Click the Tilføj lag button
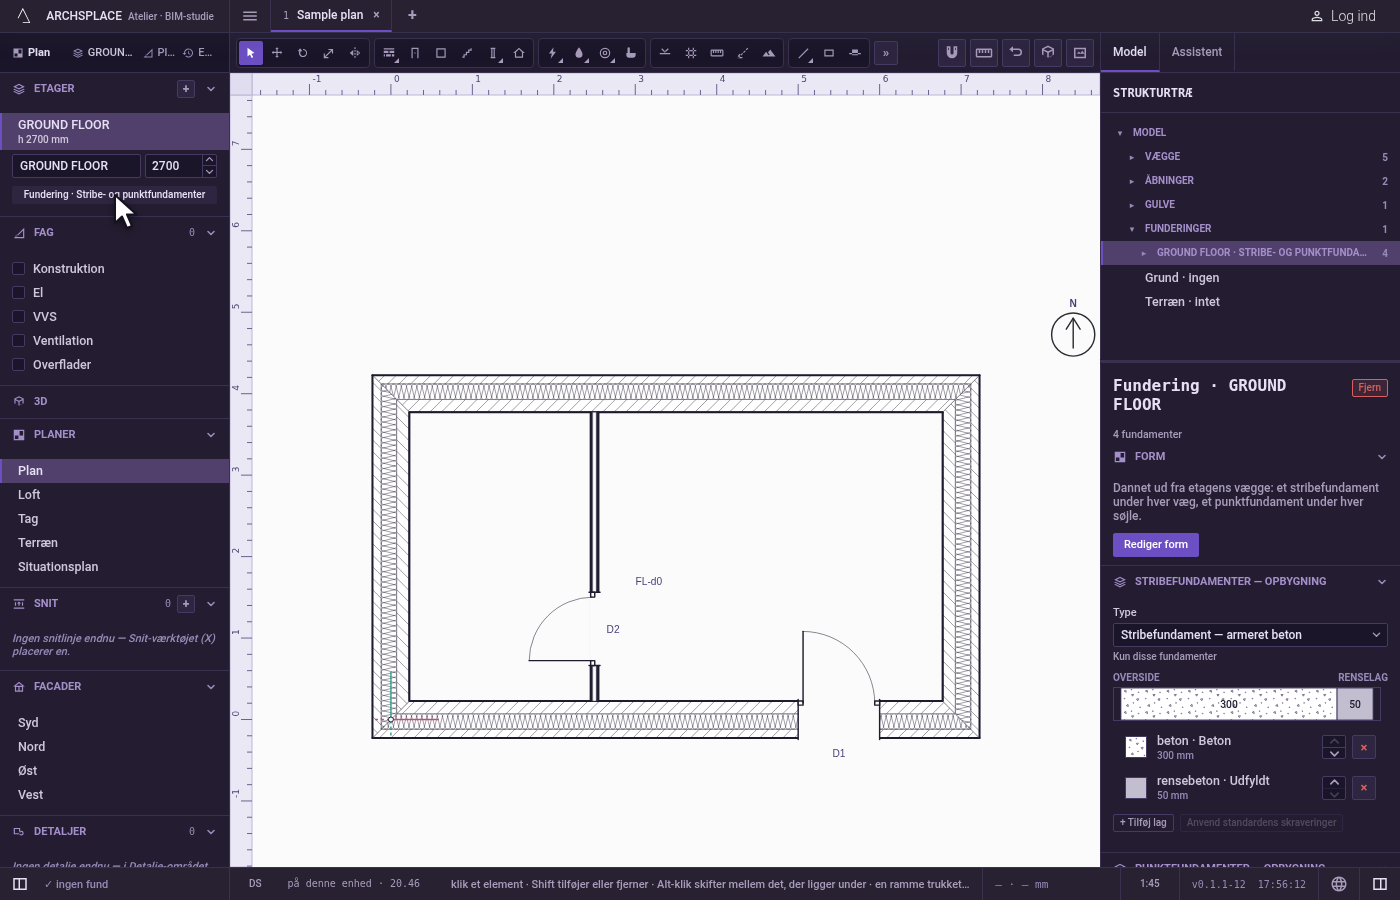 [x=1143, y=823]
